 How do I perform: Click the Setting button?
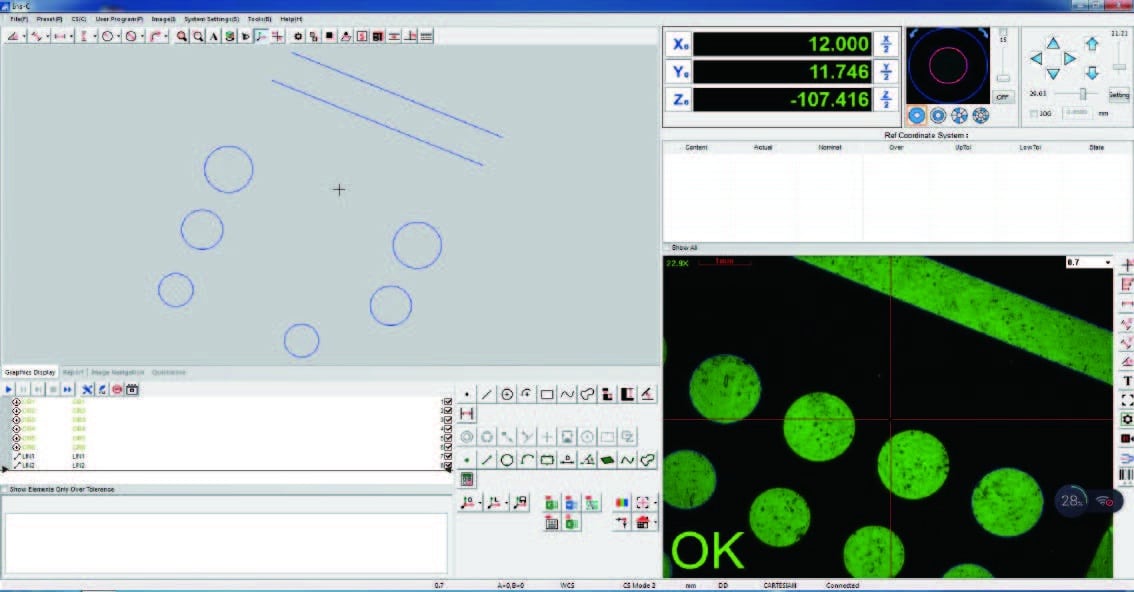click(1119, 95)
